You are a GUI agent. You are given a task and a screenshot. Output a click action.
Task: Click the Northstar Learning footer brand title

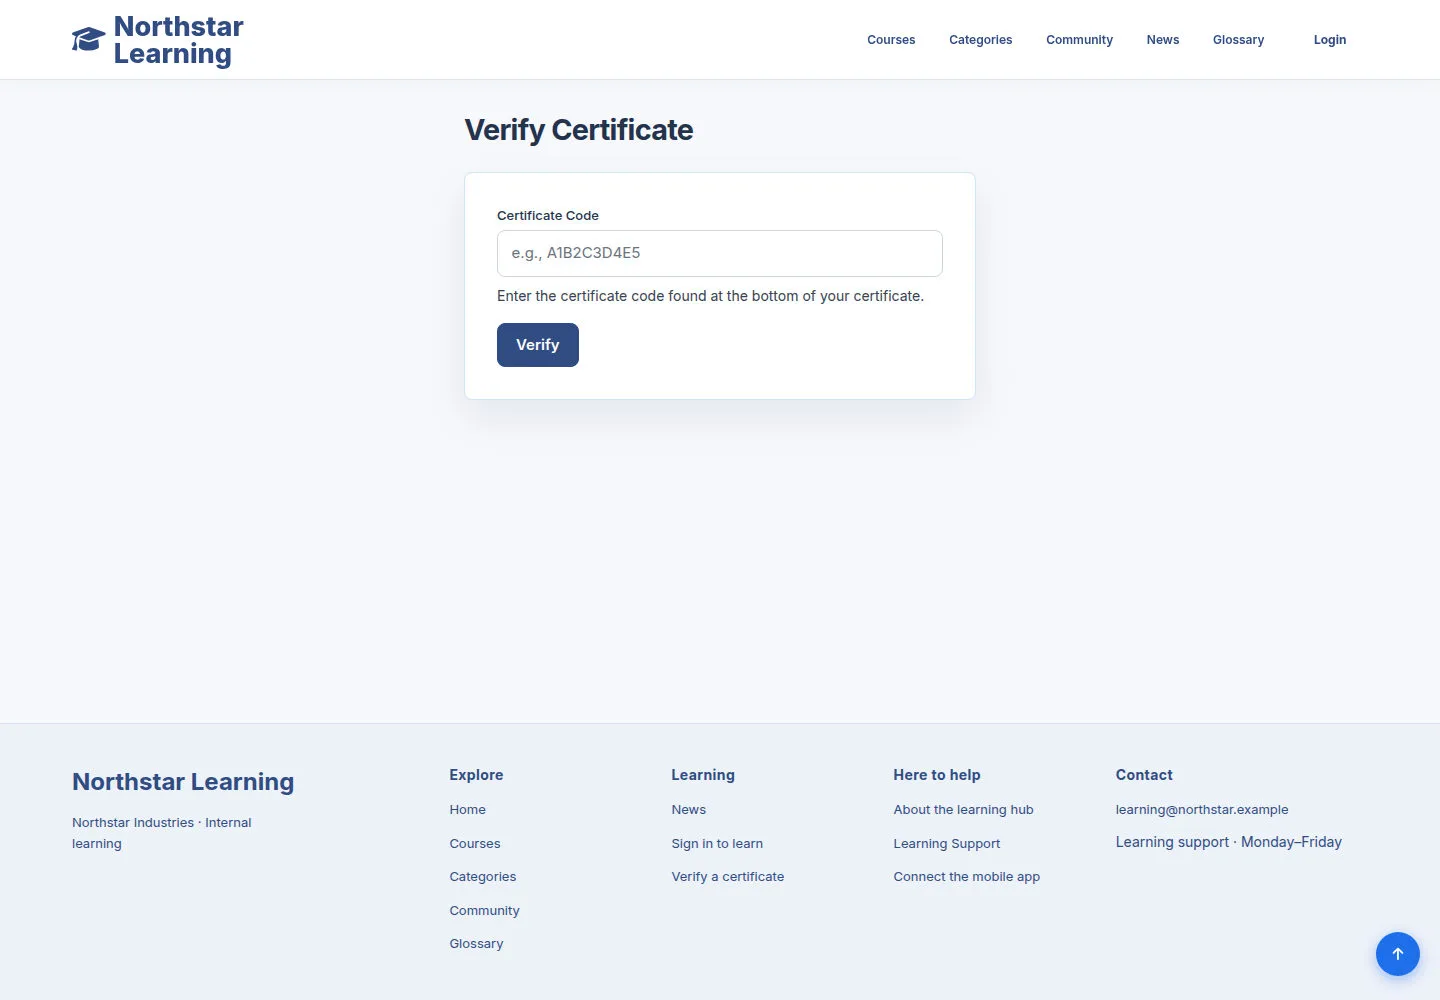pyautogui.click(x=183, y=782)
